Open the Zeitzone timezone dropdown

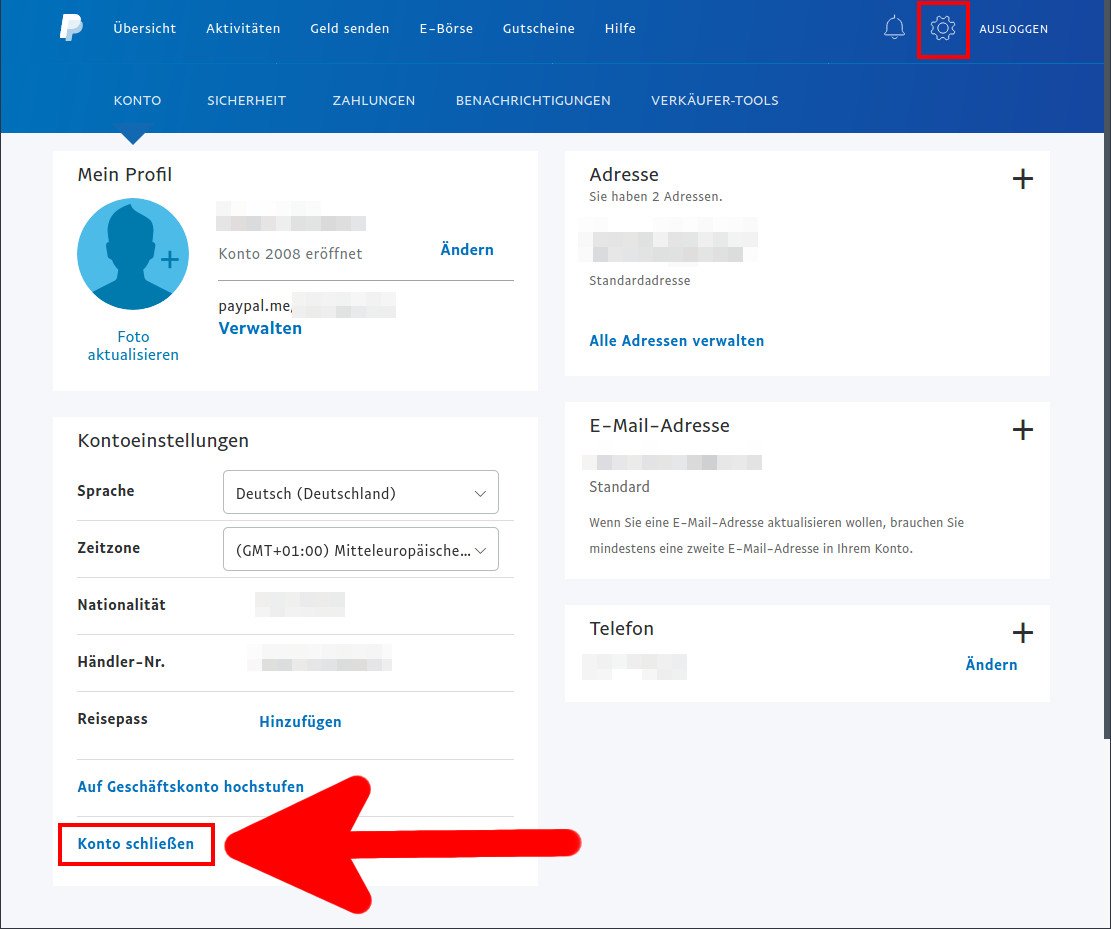(360, 549)
